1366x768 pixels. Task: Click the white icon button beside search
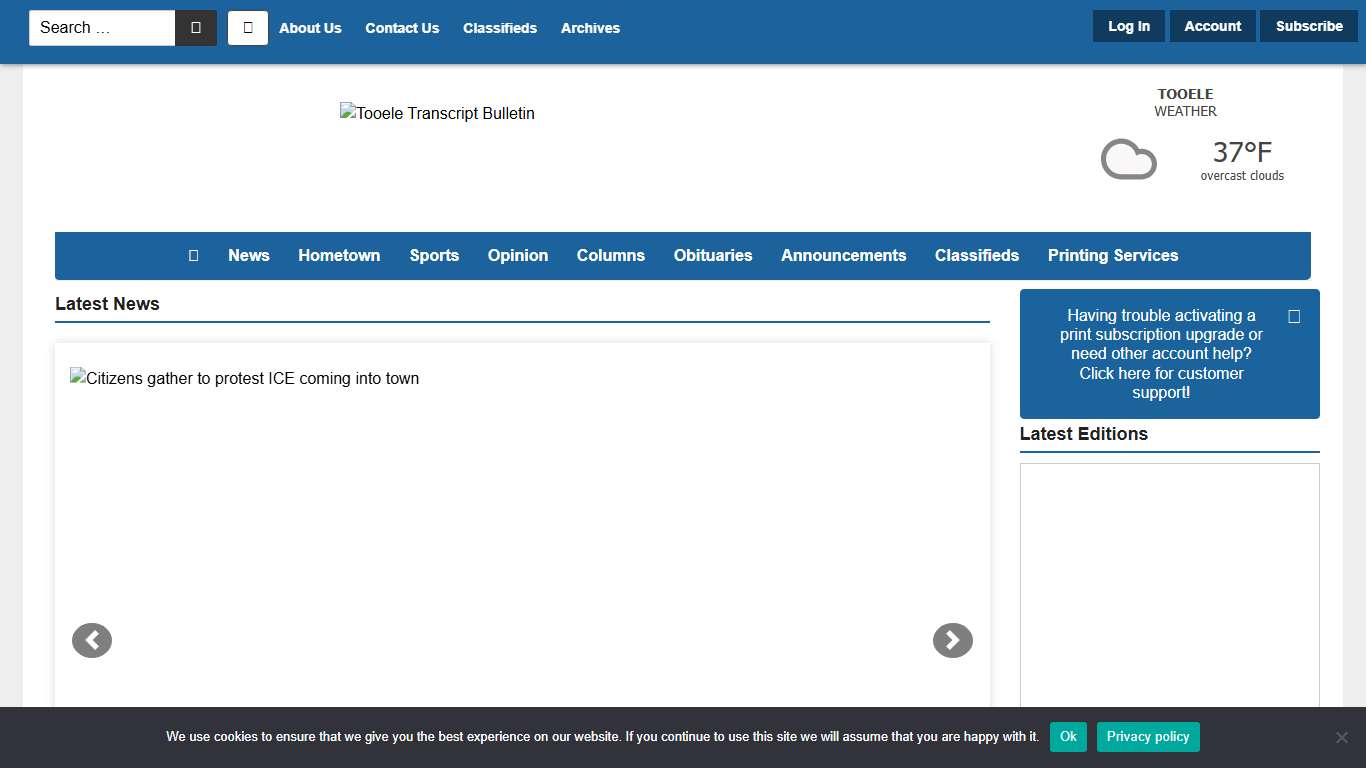click(248, 28)
